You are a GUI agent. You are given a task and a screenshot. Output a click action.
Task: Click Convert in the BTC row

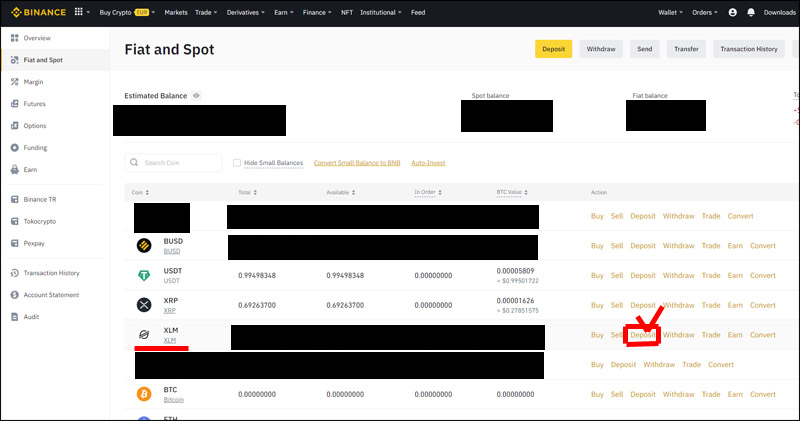[x=763, y=394]
